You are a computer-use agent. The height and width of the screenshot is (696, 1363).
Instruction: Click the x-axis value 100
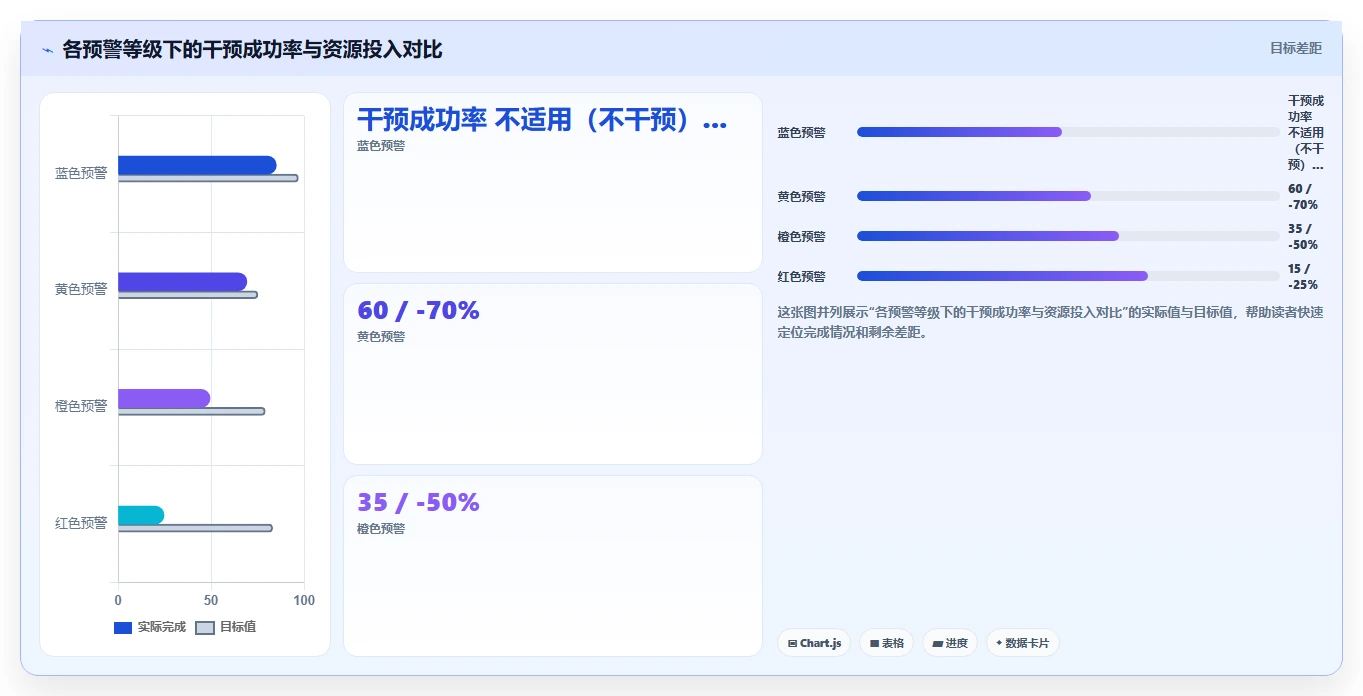click(x=304, y=600)
